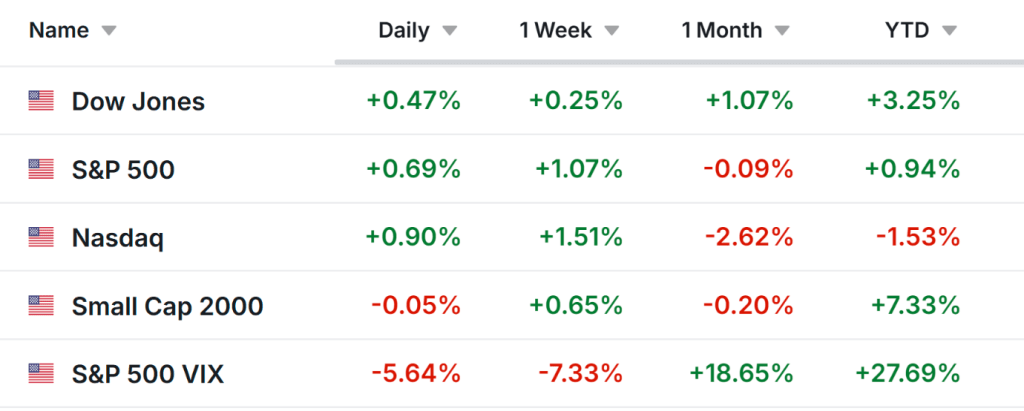The image size is (1024, 411).
Task: Sort by Name using its arrow
Action: 109,31
